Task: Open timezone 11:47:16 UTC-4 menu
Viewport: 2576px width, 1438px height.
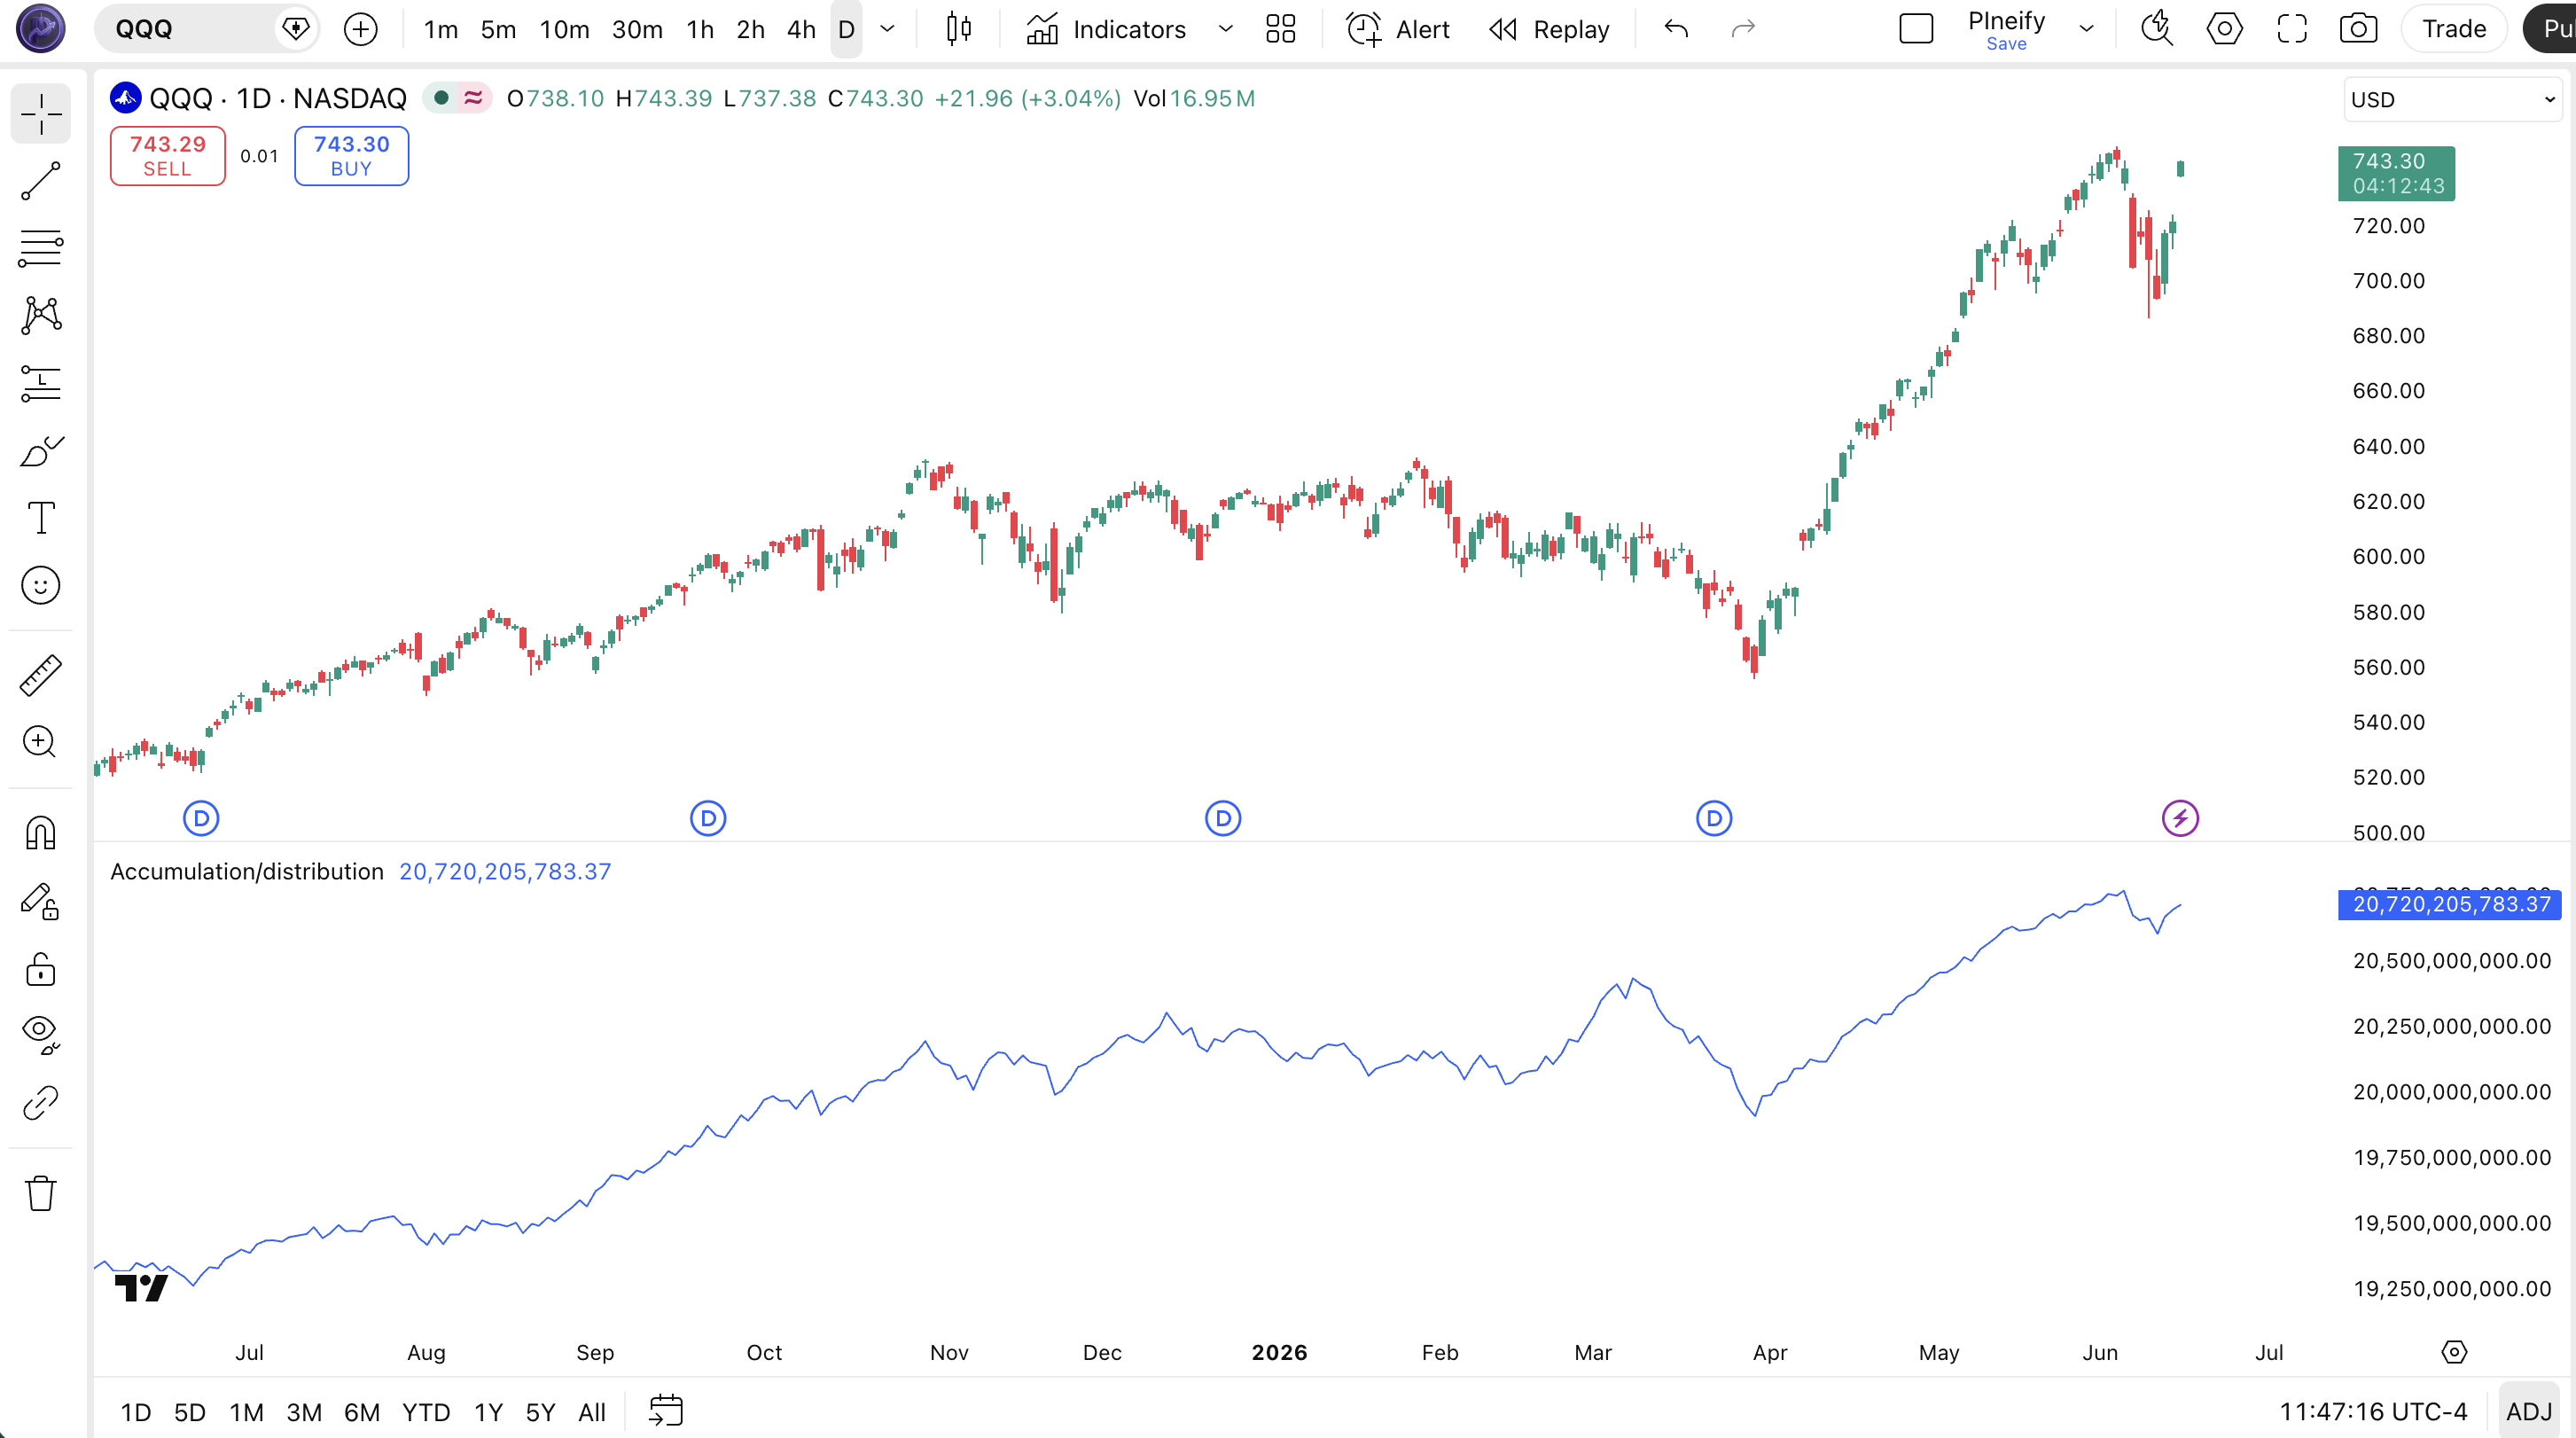Action: [2373, 1411]
